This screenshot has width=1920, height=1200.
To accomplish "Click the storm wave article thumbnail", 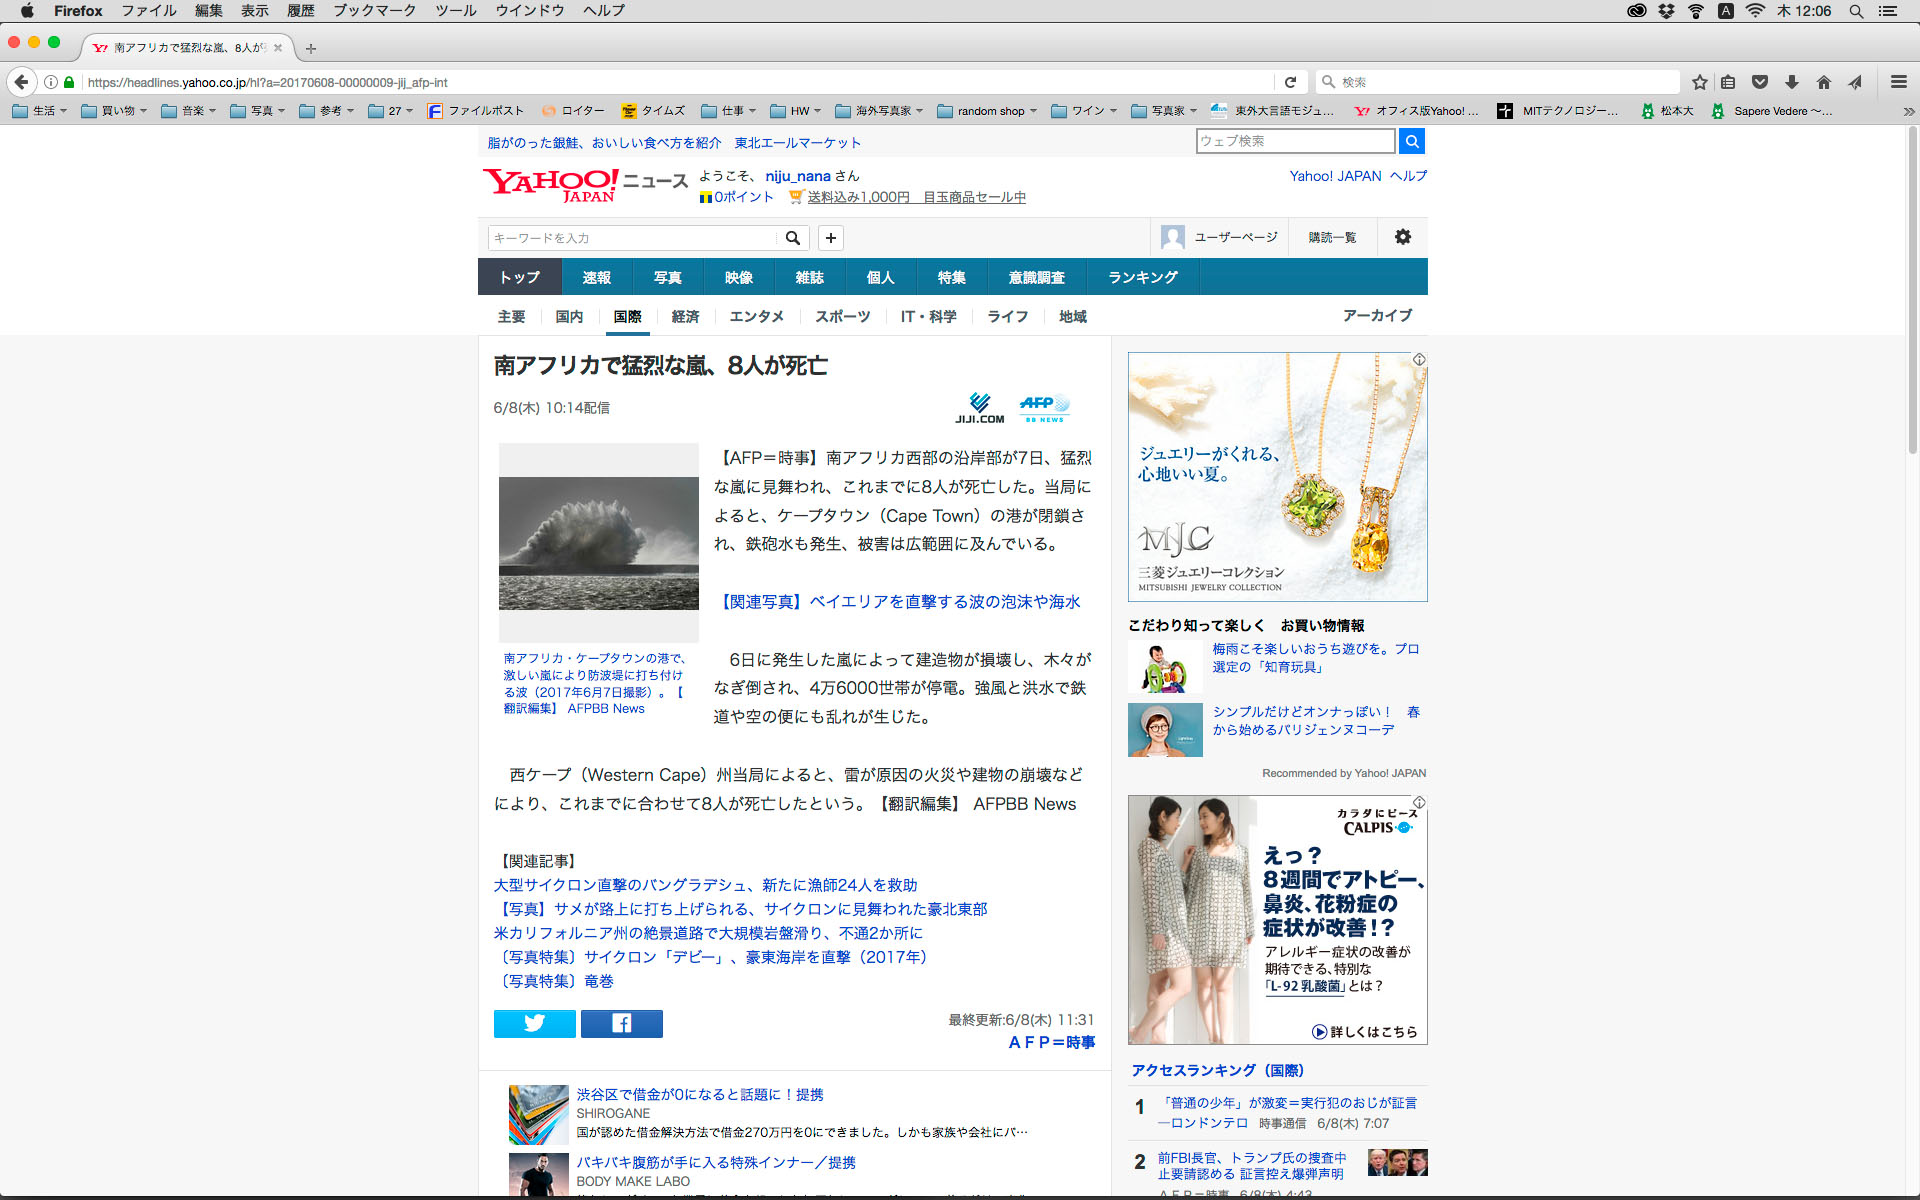I will [598, 543].
